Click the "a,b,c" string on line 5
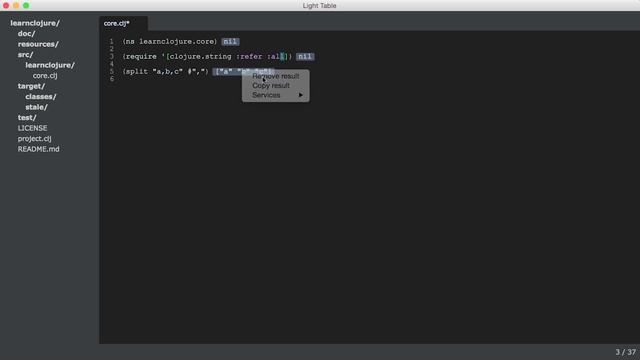 (167, 71)
